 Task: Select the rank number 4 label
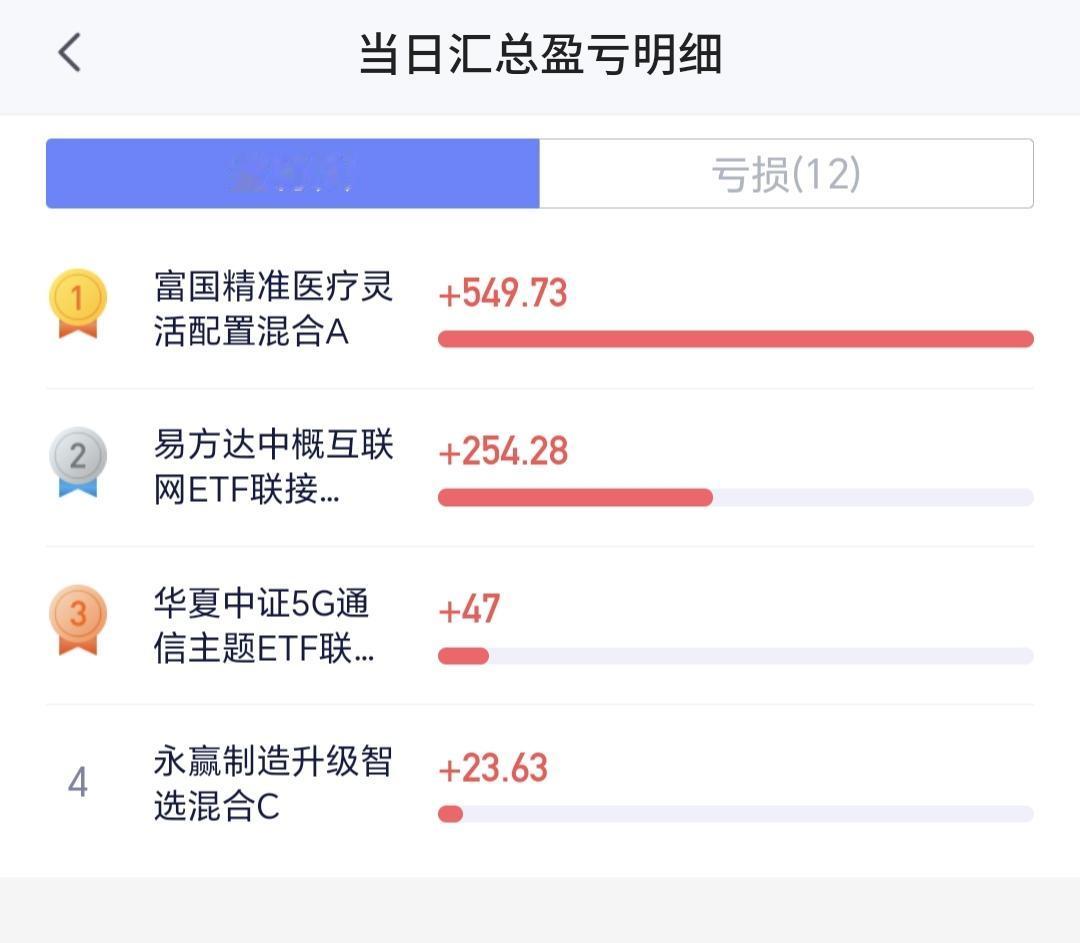(78, 782)
